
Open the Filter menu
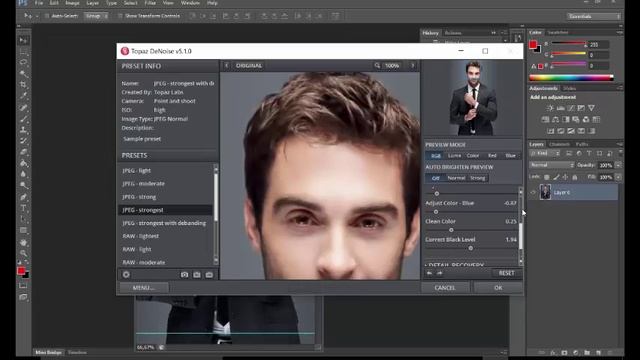(150, 3)
